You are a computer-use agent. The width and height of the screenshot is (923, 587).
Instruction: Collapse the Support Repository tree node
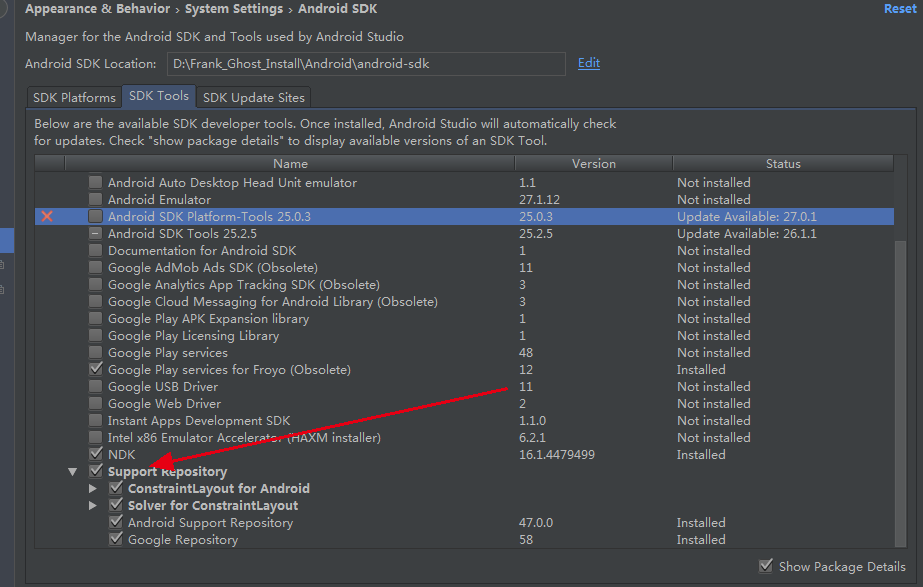(72, 472)
